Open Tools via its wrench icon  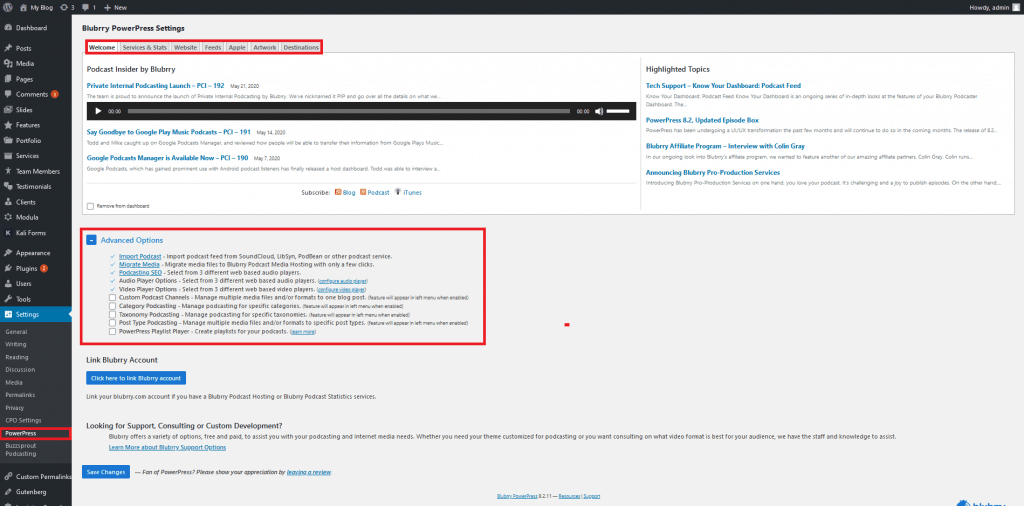8,299
